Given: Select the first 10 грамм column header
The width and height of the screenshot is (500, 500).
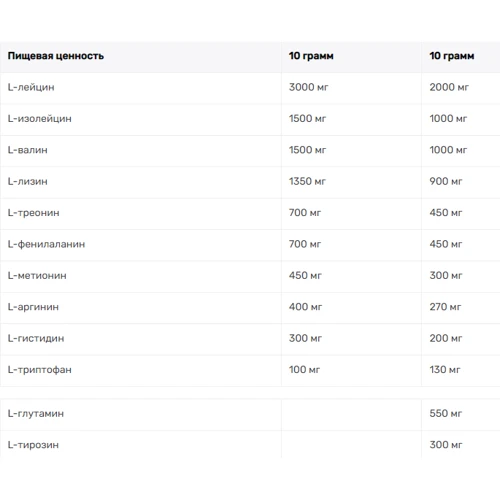Looking at the screenshot, I should click(x=311, y=56).
